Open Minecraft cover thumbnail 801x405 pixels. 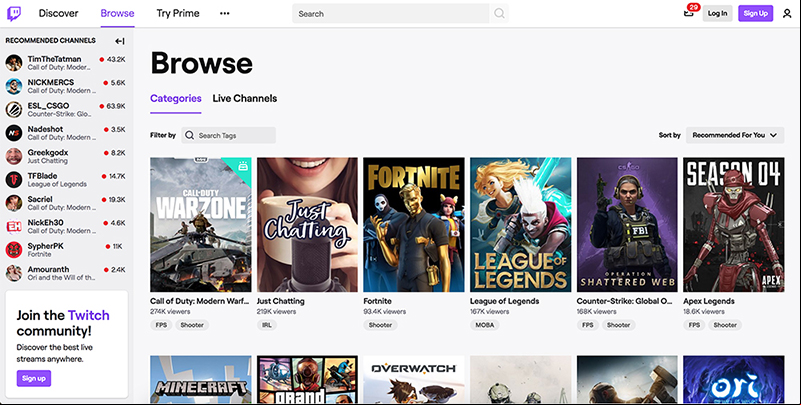click(201, 379)
